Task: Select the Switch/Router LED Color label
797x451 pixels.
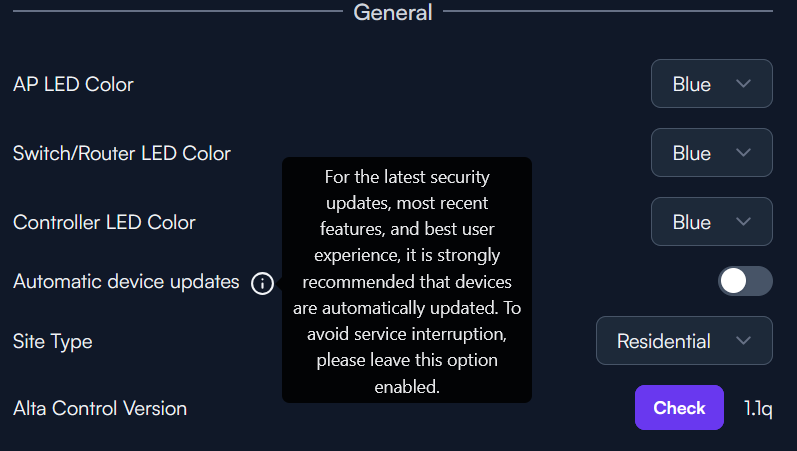Action: tap(122, 153)
